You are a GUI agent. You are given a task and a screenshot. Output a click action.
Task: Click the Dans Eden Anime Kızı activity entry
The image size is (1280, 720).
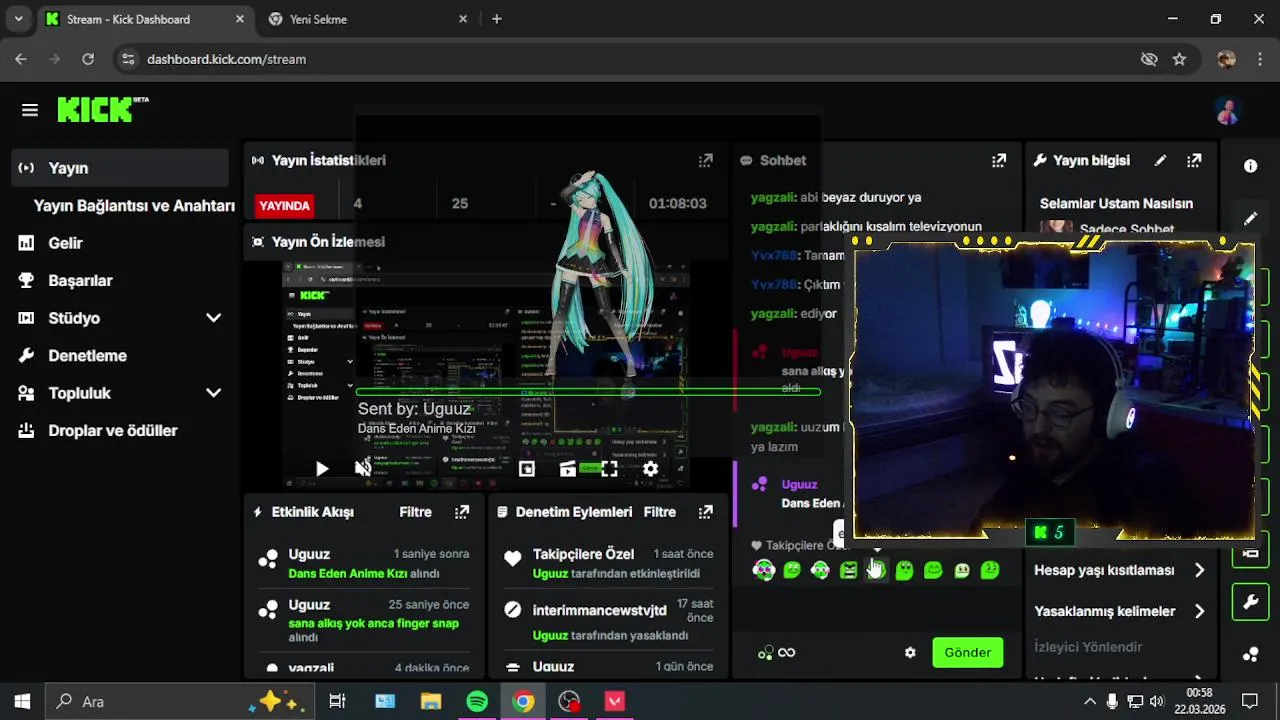[365, 564]
